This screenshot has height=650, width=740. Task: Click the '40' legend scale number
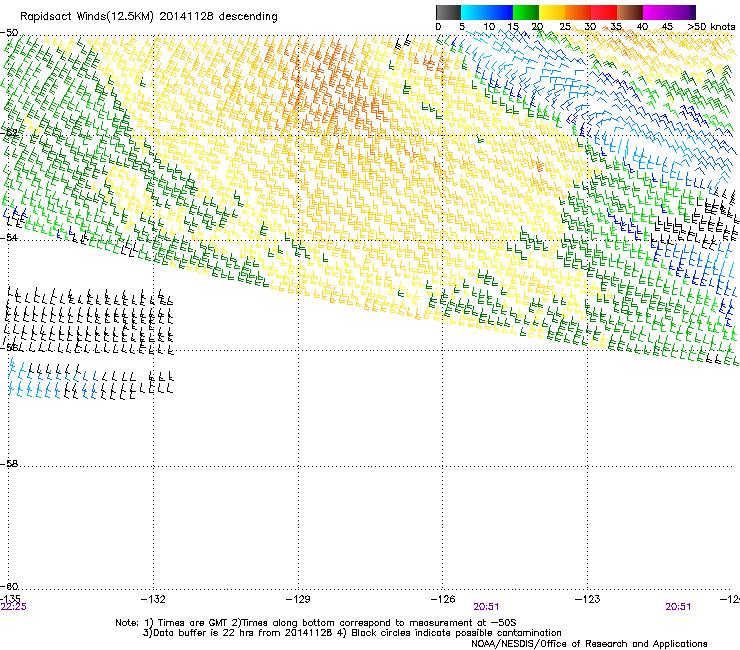[x=642, y=27]
